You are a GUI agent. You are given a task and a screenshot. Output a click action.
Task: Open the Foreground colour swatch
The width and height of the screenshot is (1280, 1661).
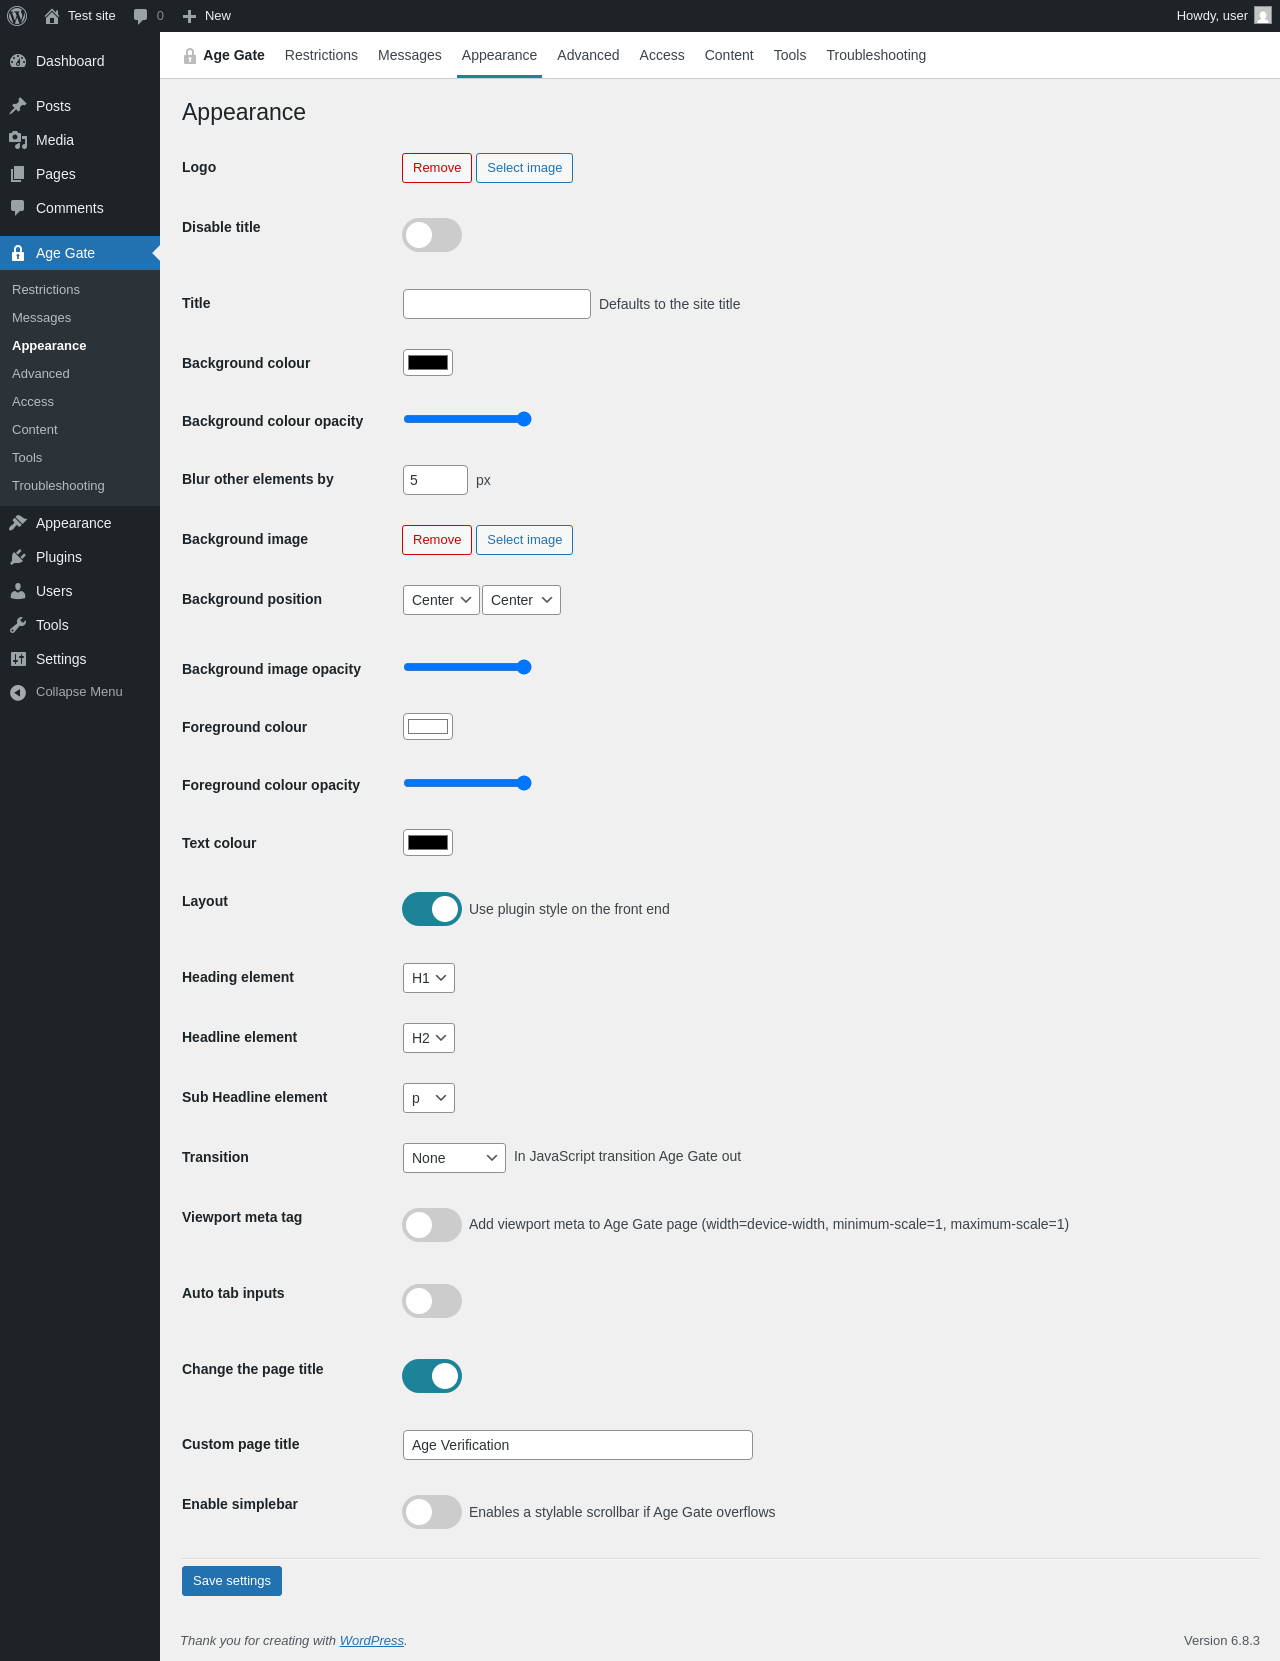pyautogui.click(x=428, y=727)
